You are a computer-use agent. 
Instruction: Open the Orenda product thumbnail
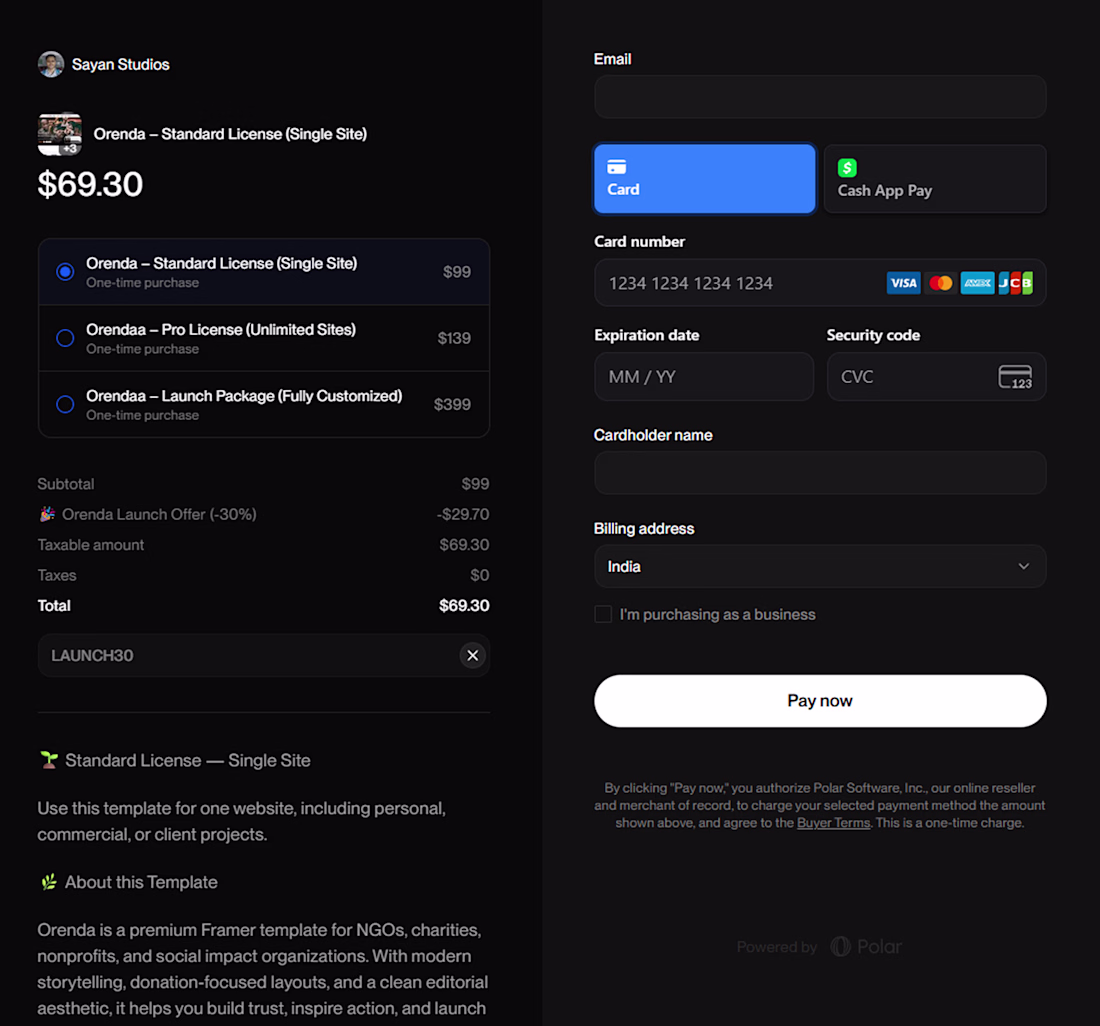(x=60, y=134)
